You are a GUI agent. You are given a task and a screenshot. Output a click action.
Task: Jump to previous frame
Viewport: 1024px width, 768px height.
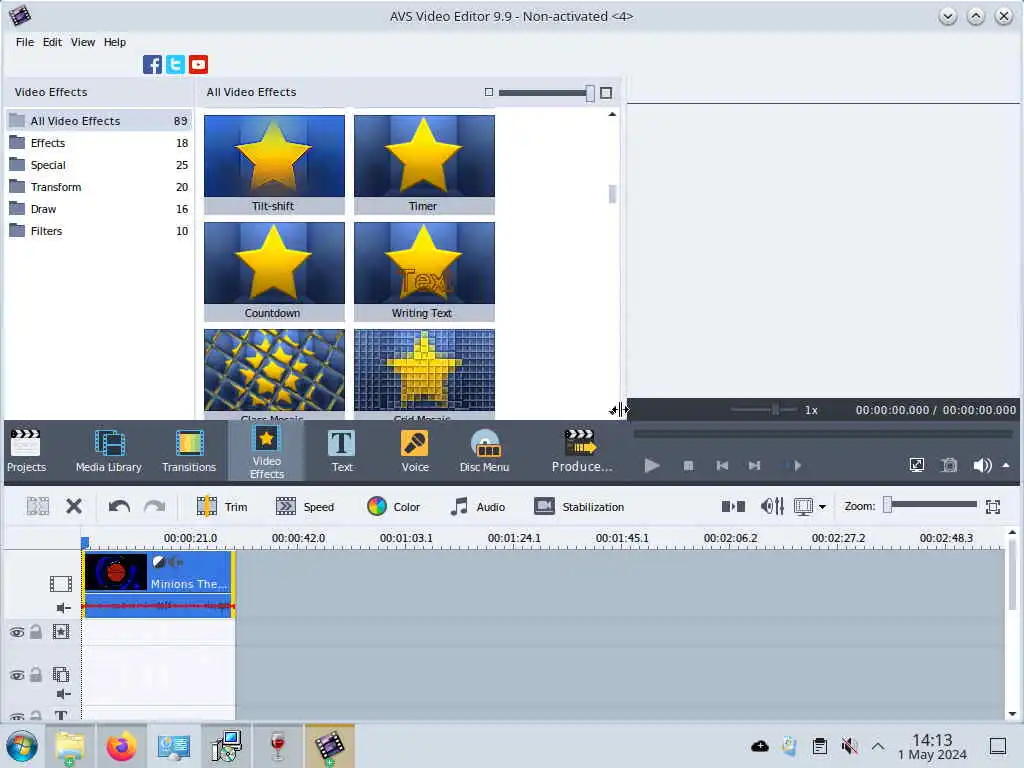[x=722, y=466]
